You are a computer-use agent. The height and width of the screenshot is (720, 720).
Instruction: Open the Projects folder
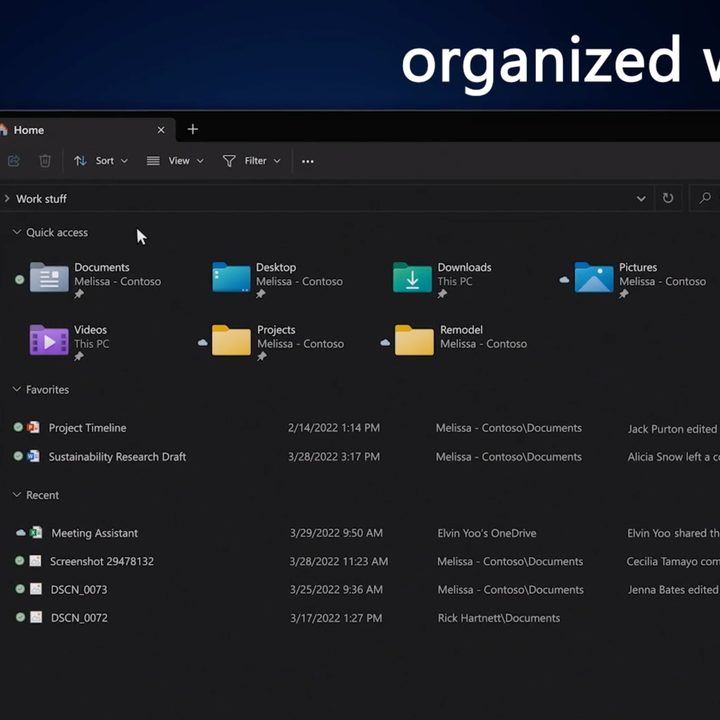(231, 340)
